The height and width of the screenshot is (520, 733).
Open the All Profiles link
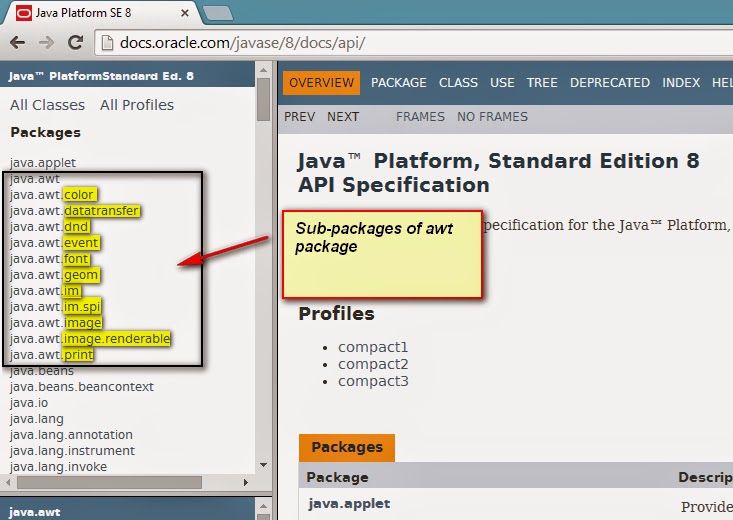(137, 105)
